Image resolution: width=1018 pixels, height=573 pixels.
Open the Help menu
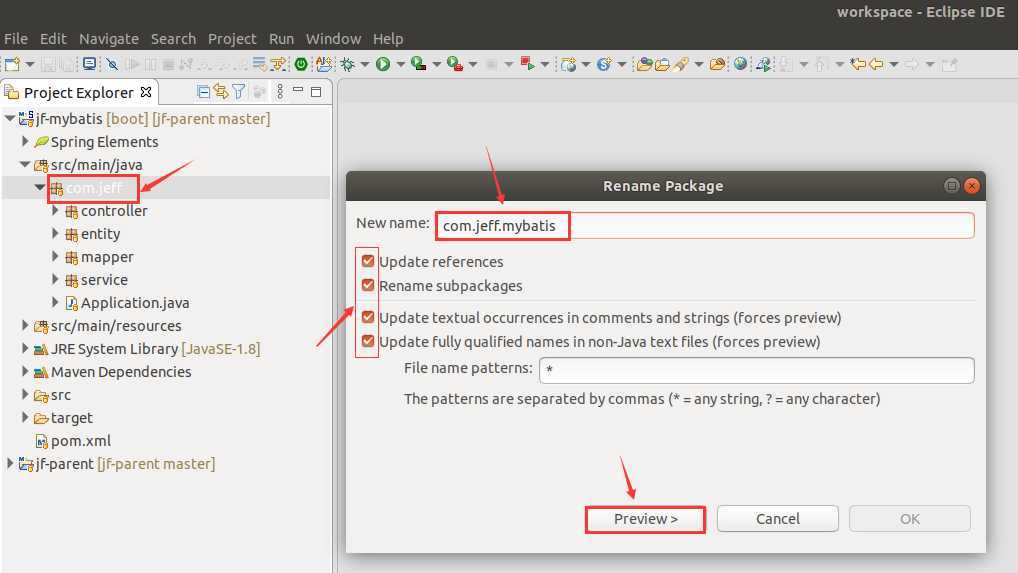(388, 39)
